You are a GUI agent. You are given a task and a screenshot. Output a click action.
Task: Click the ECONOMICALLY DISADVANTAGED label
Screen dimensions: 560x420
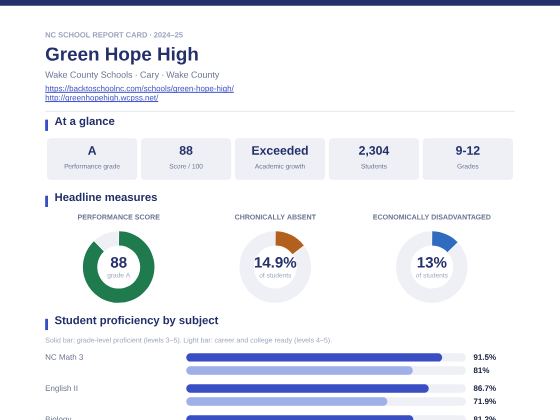(431, 217)
